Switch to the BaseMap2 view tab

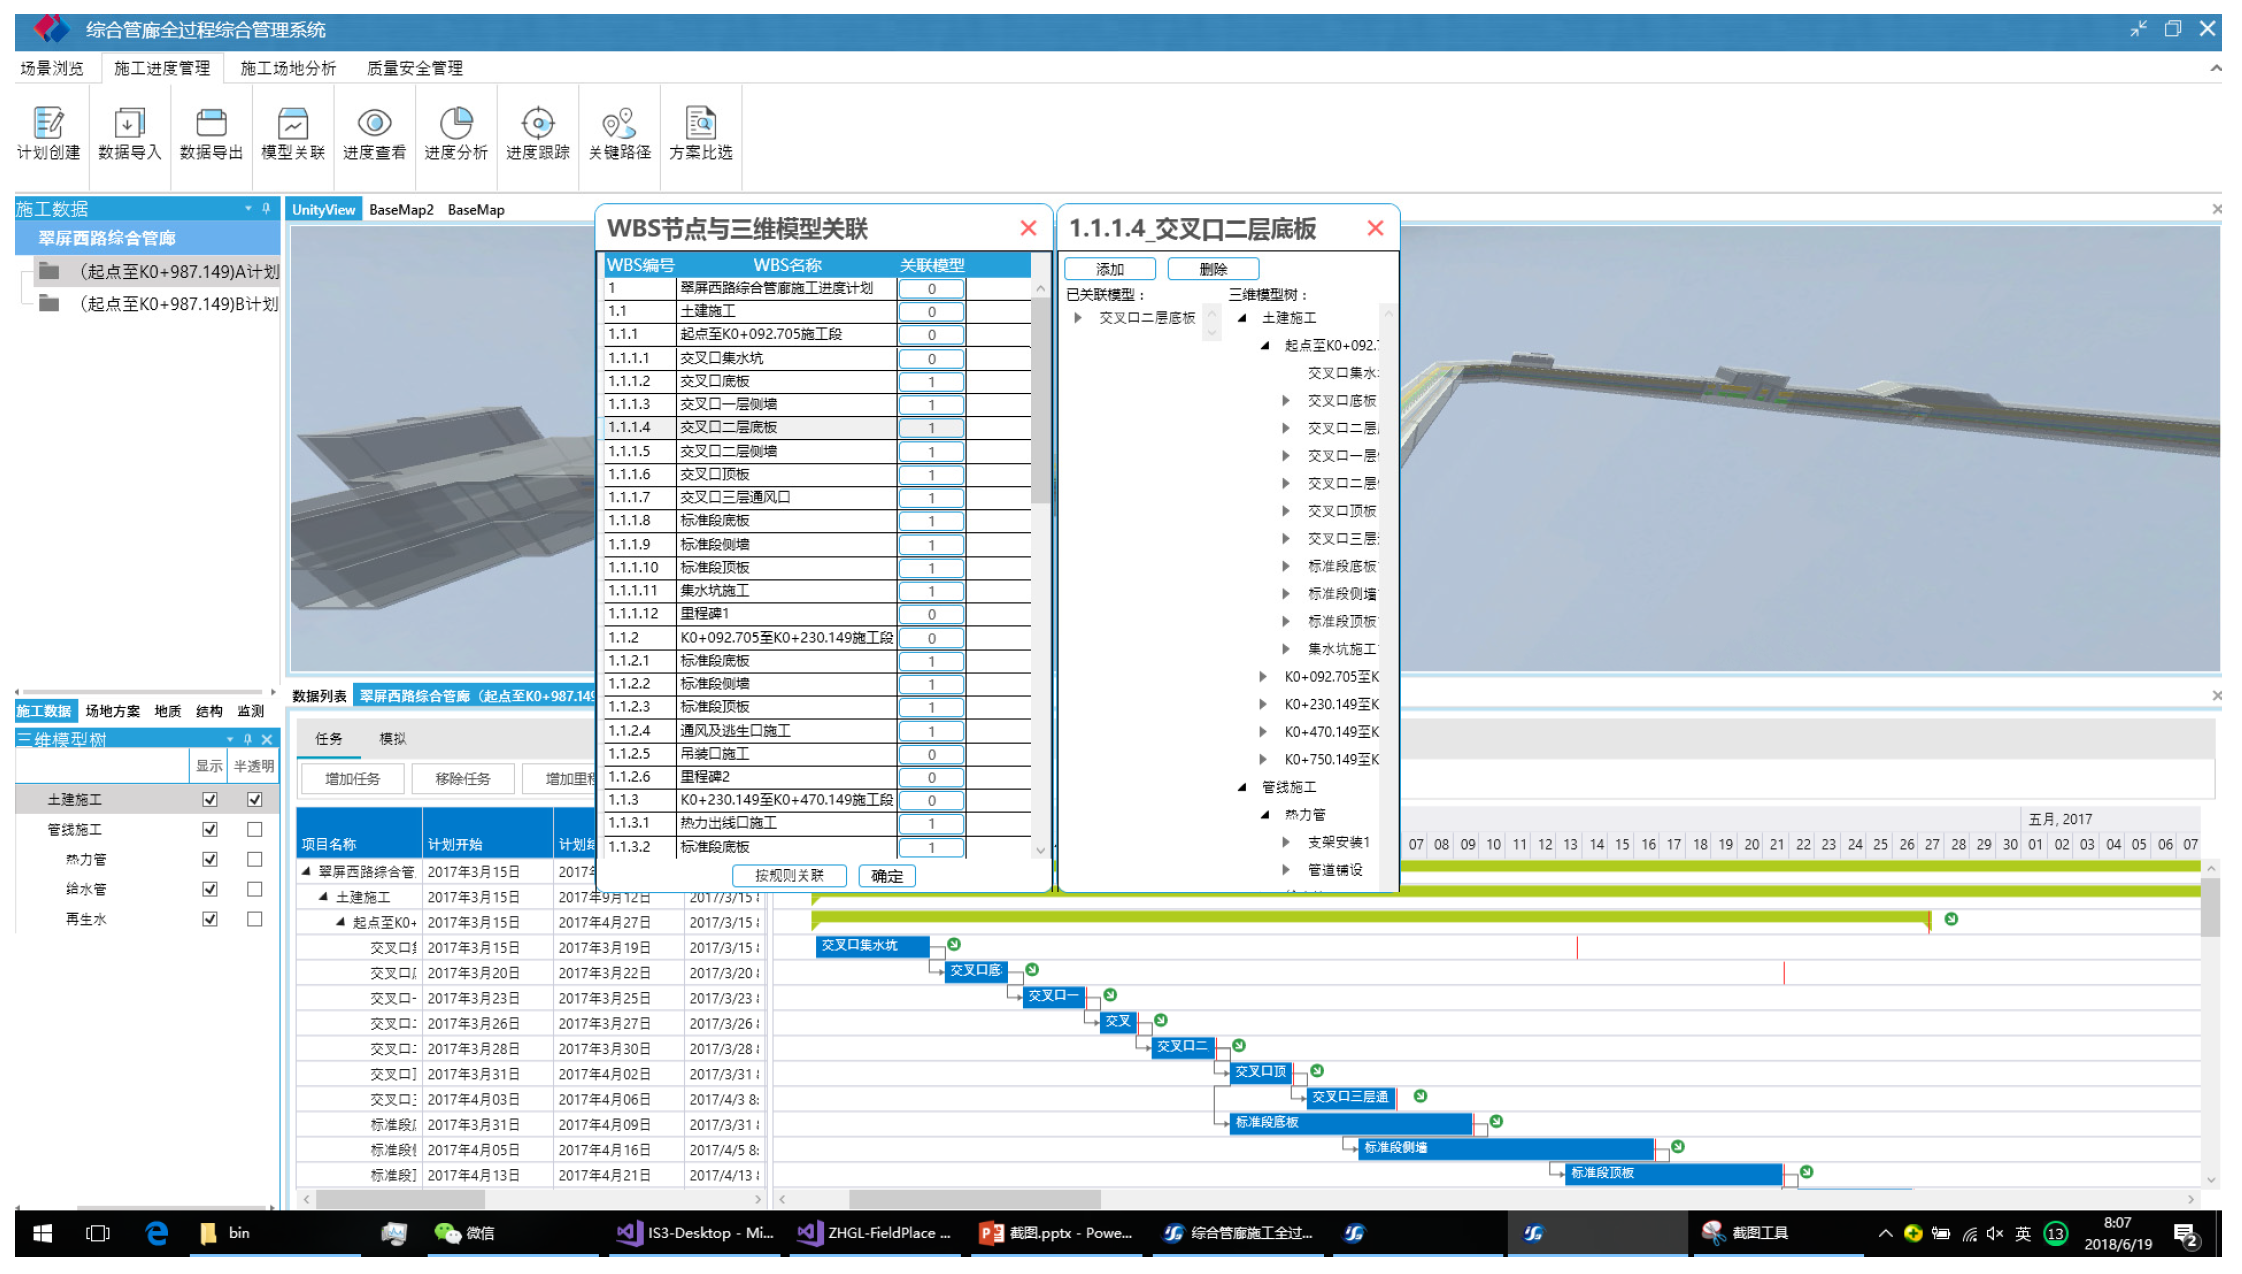pos(401,210)
